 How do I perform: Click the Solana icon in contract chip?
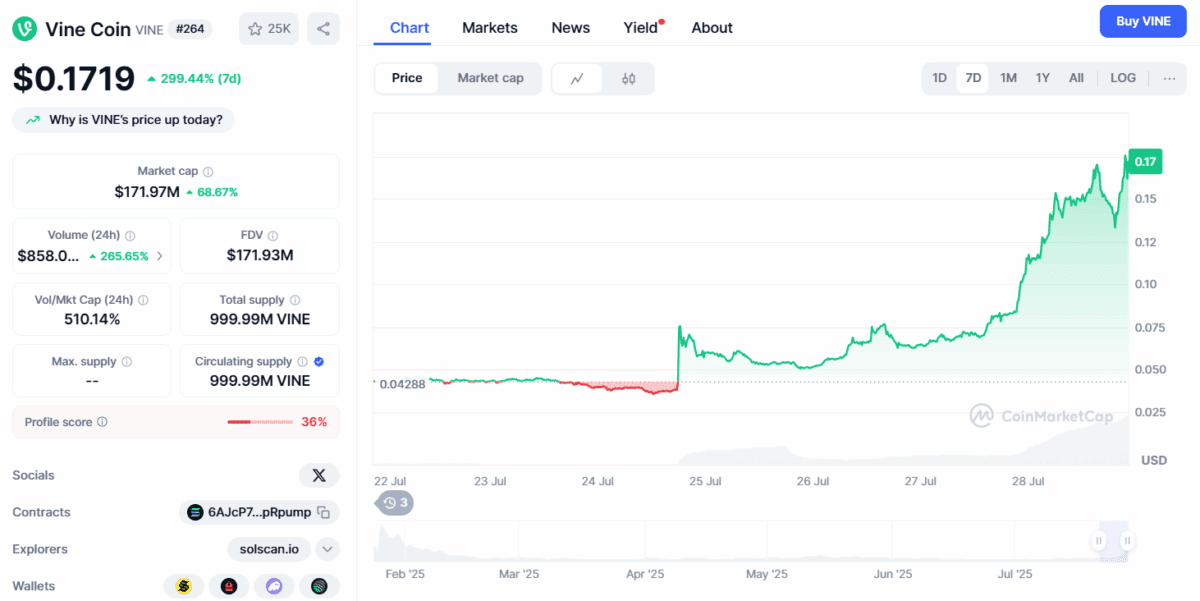click(196, 513)
